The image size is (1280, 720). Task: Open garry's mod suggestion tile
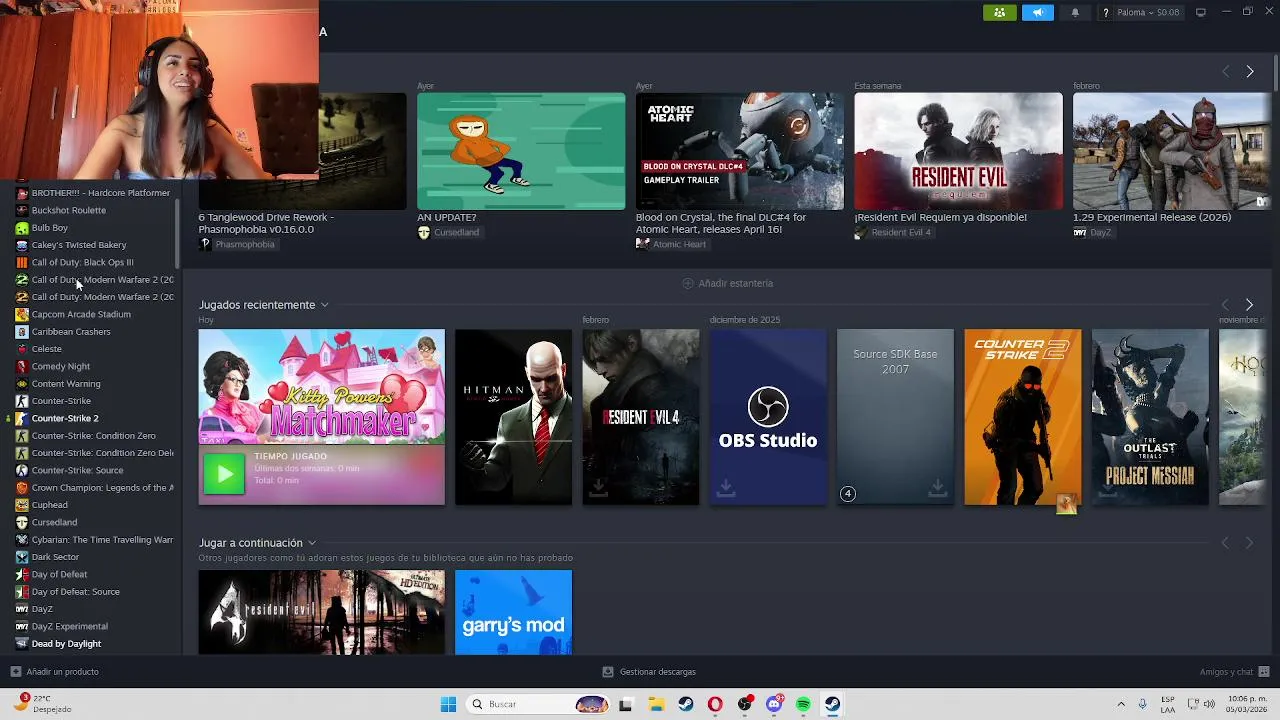coord(513,612)
